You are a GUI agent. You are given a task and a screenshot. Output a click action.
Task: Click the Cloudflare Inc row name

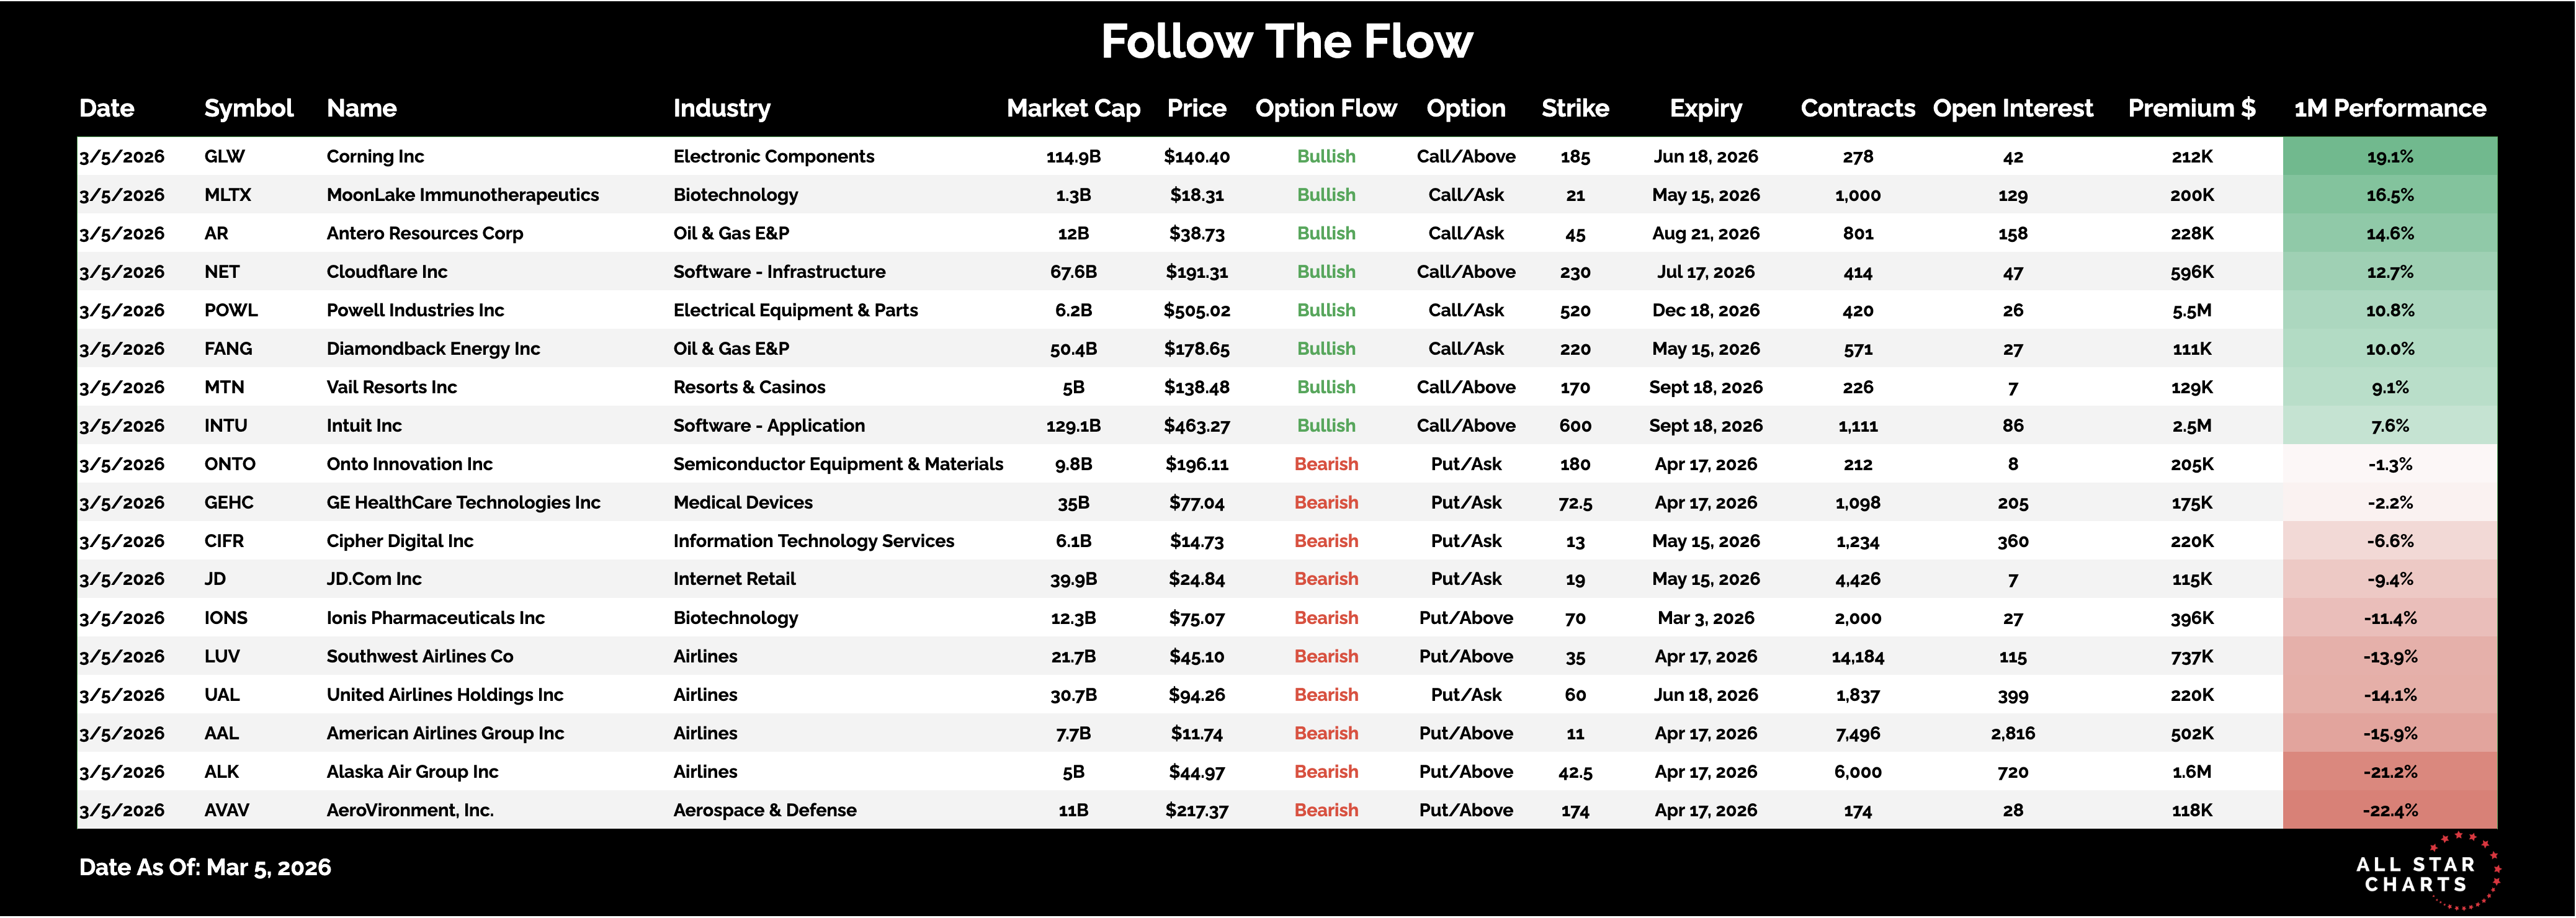point(386,272)
